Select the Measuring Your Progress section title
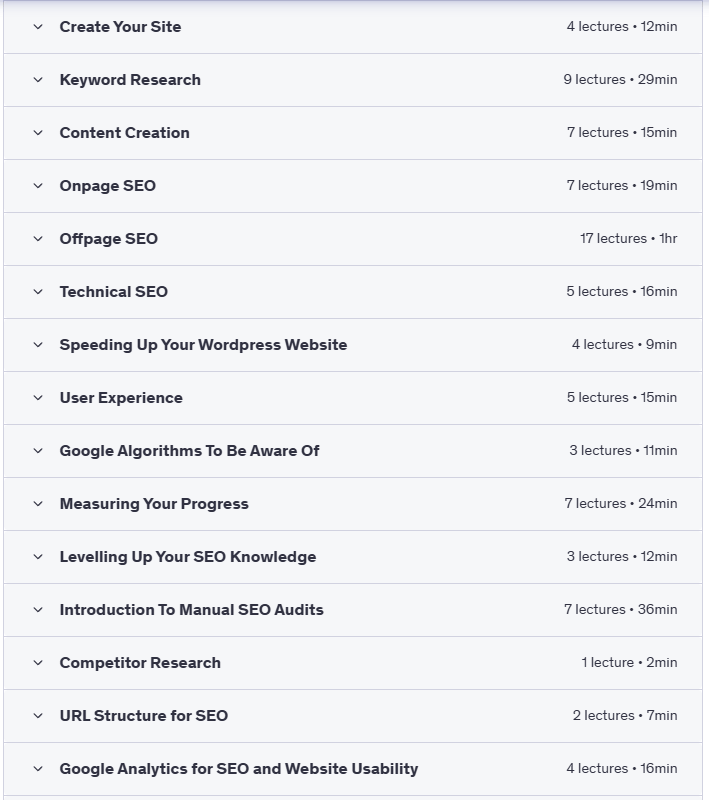 click(x=154, y=504)
